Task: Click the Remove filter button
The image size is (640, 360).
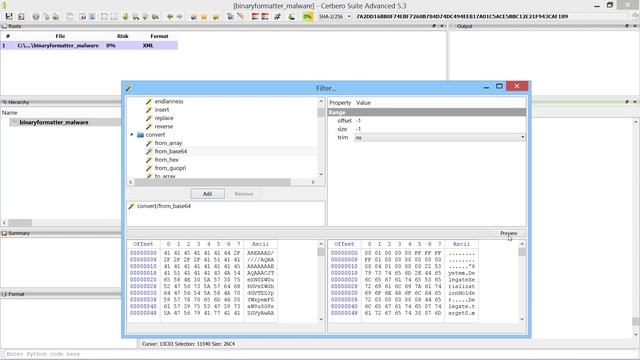Action: tap(244, 194)
